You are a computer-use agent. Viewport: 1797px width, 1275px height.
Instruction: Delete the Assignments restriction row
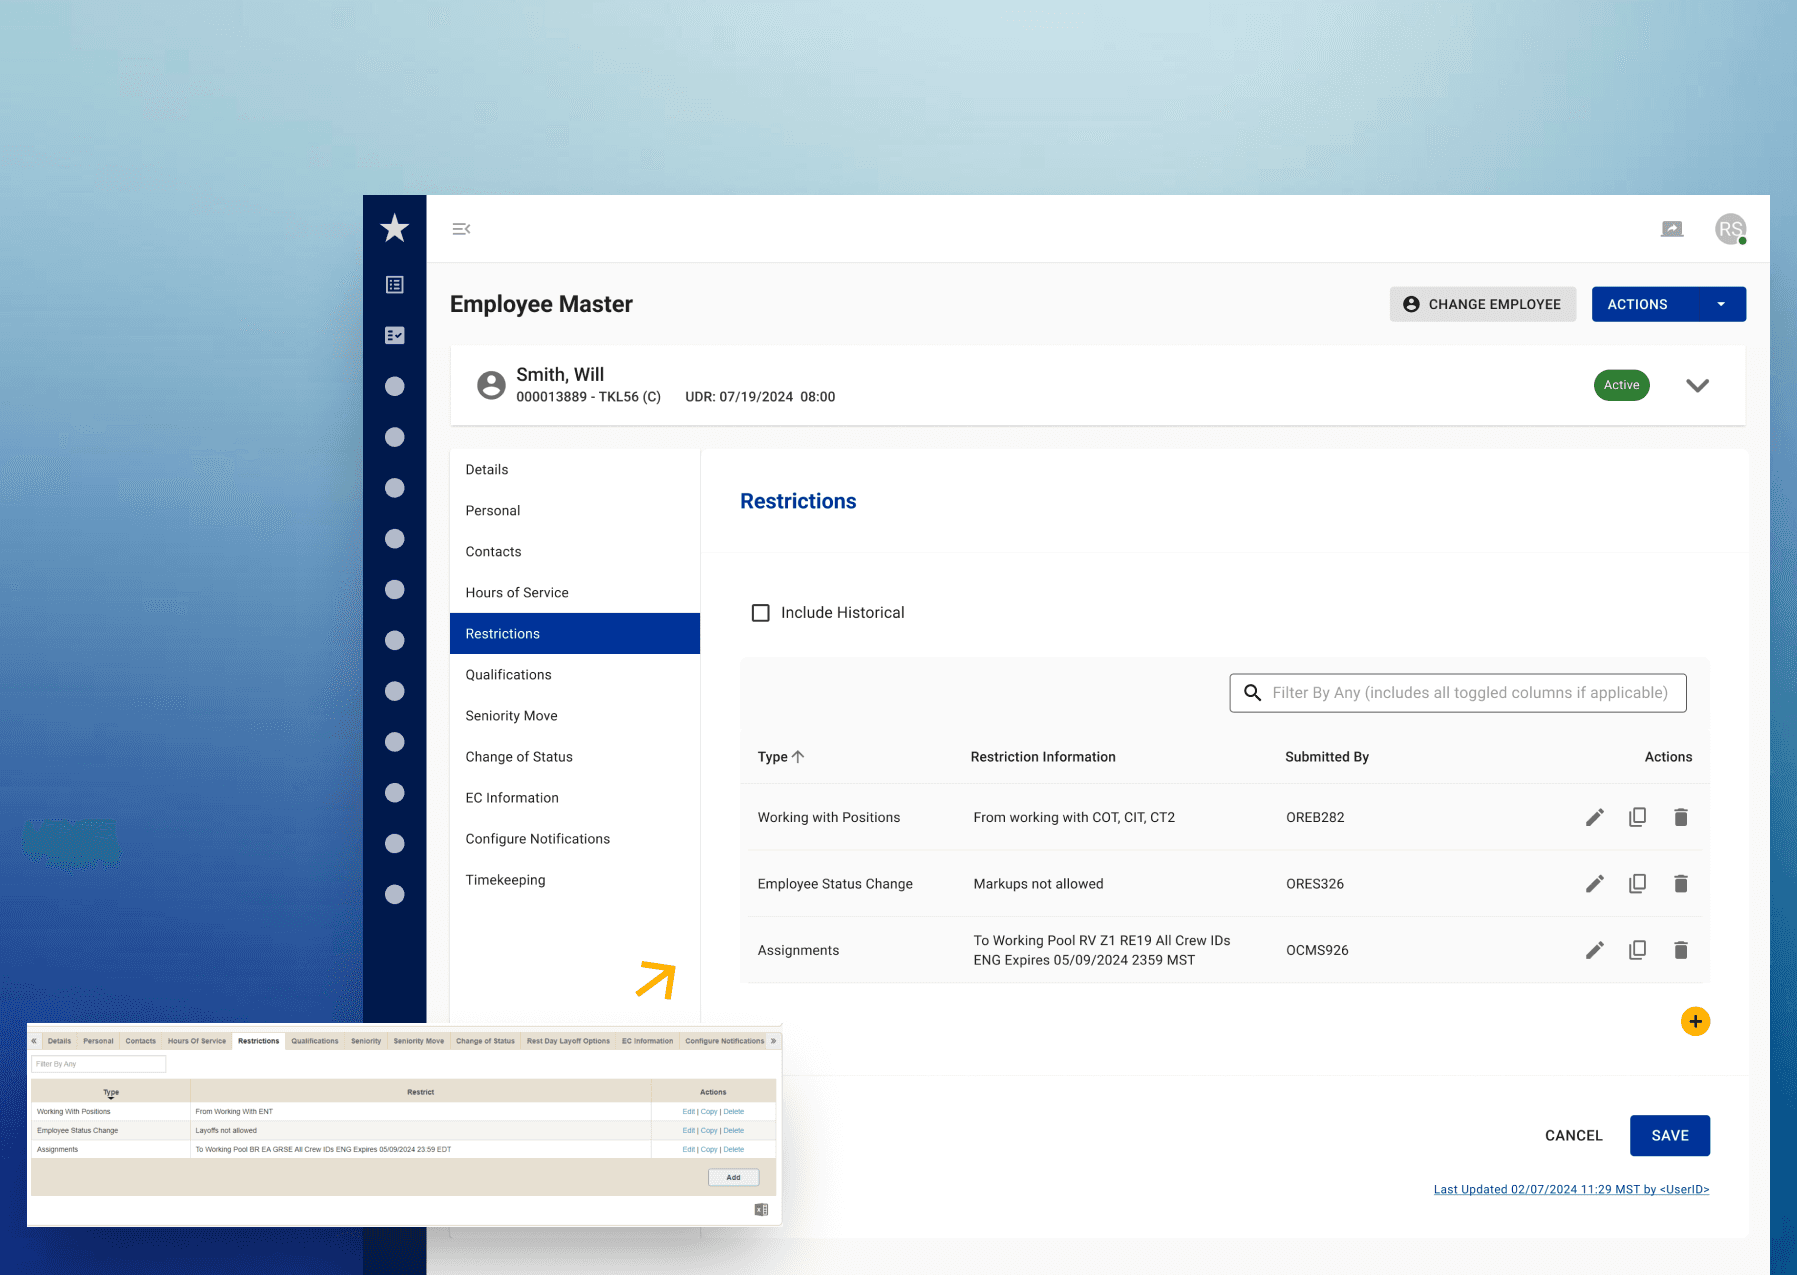point(1681,950)
